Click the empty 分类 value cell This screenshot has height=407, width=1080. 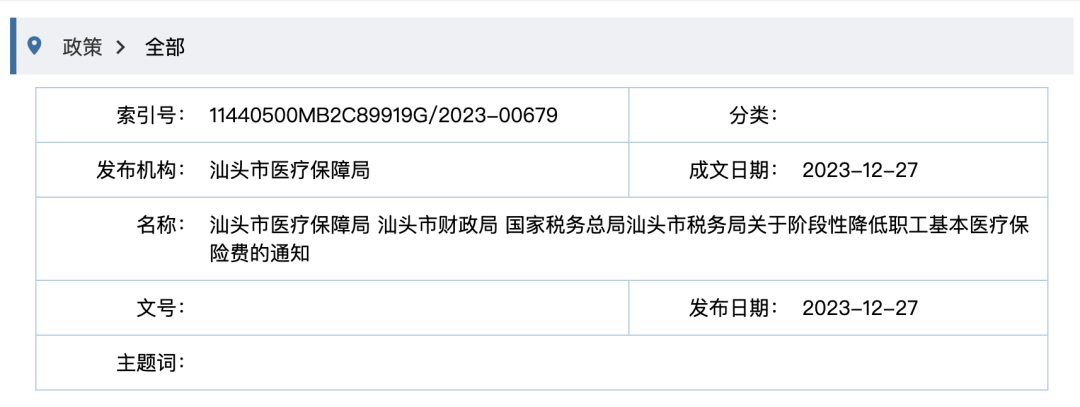[x=910, y=116]
